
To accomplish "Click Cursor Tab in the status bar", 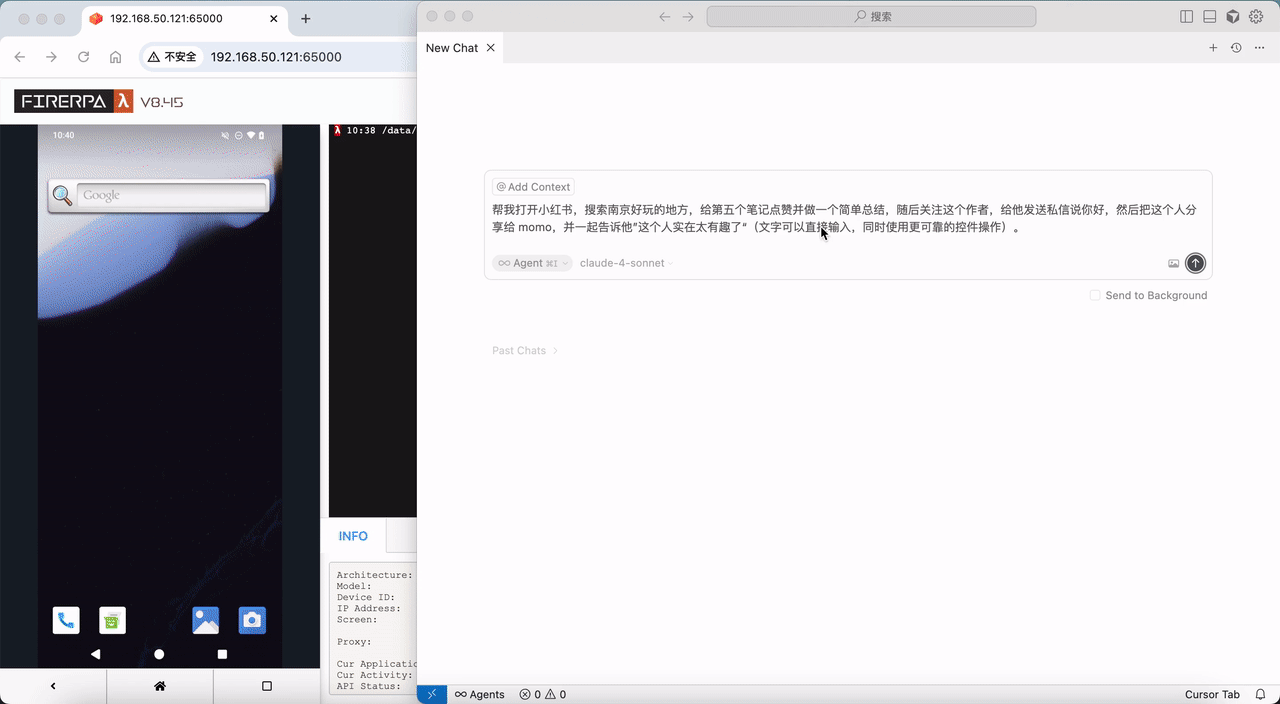I will (1212, 694).
